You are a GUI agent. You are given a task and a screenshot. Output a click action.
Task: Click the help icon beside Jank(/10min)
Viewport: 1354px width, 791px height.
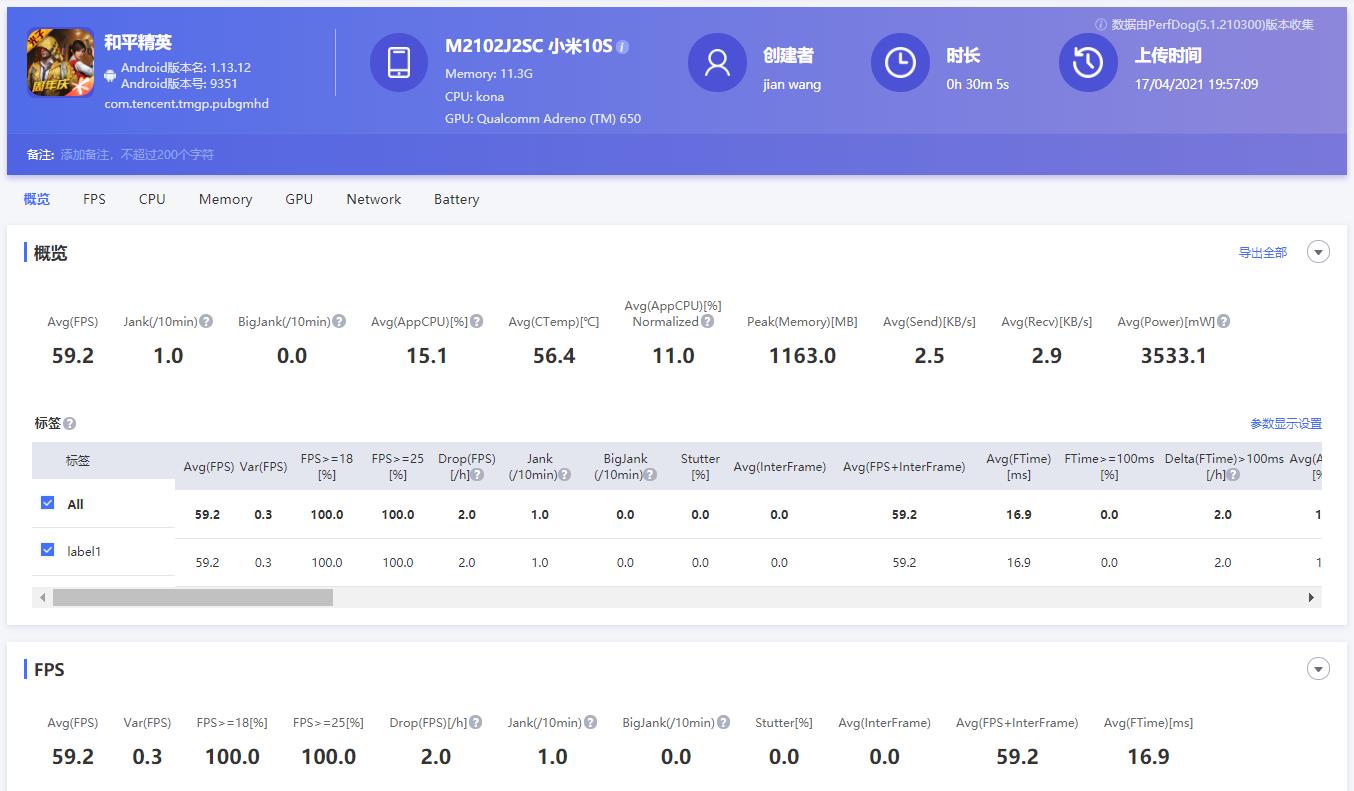206,321
